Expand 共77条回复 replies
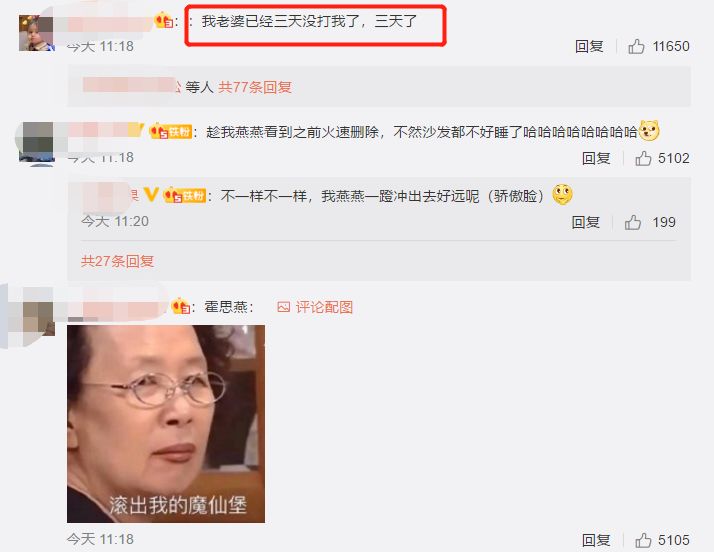714x552 pixels. (255, 87)
